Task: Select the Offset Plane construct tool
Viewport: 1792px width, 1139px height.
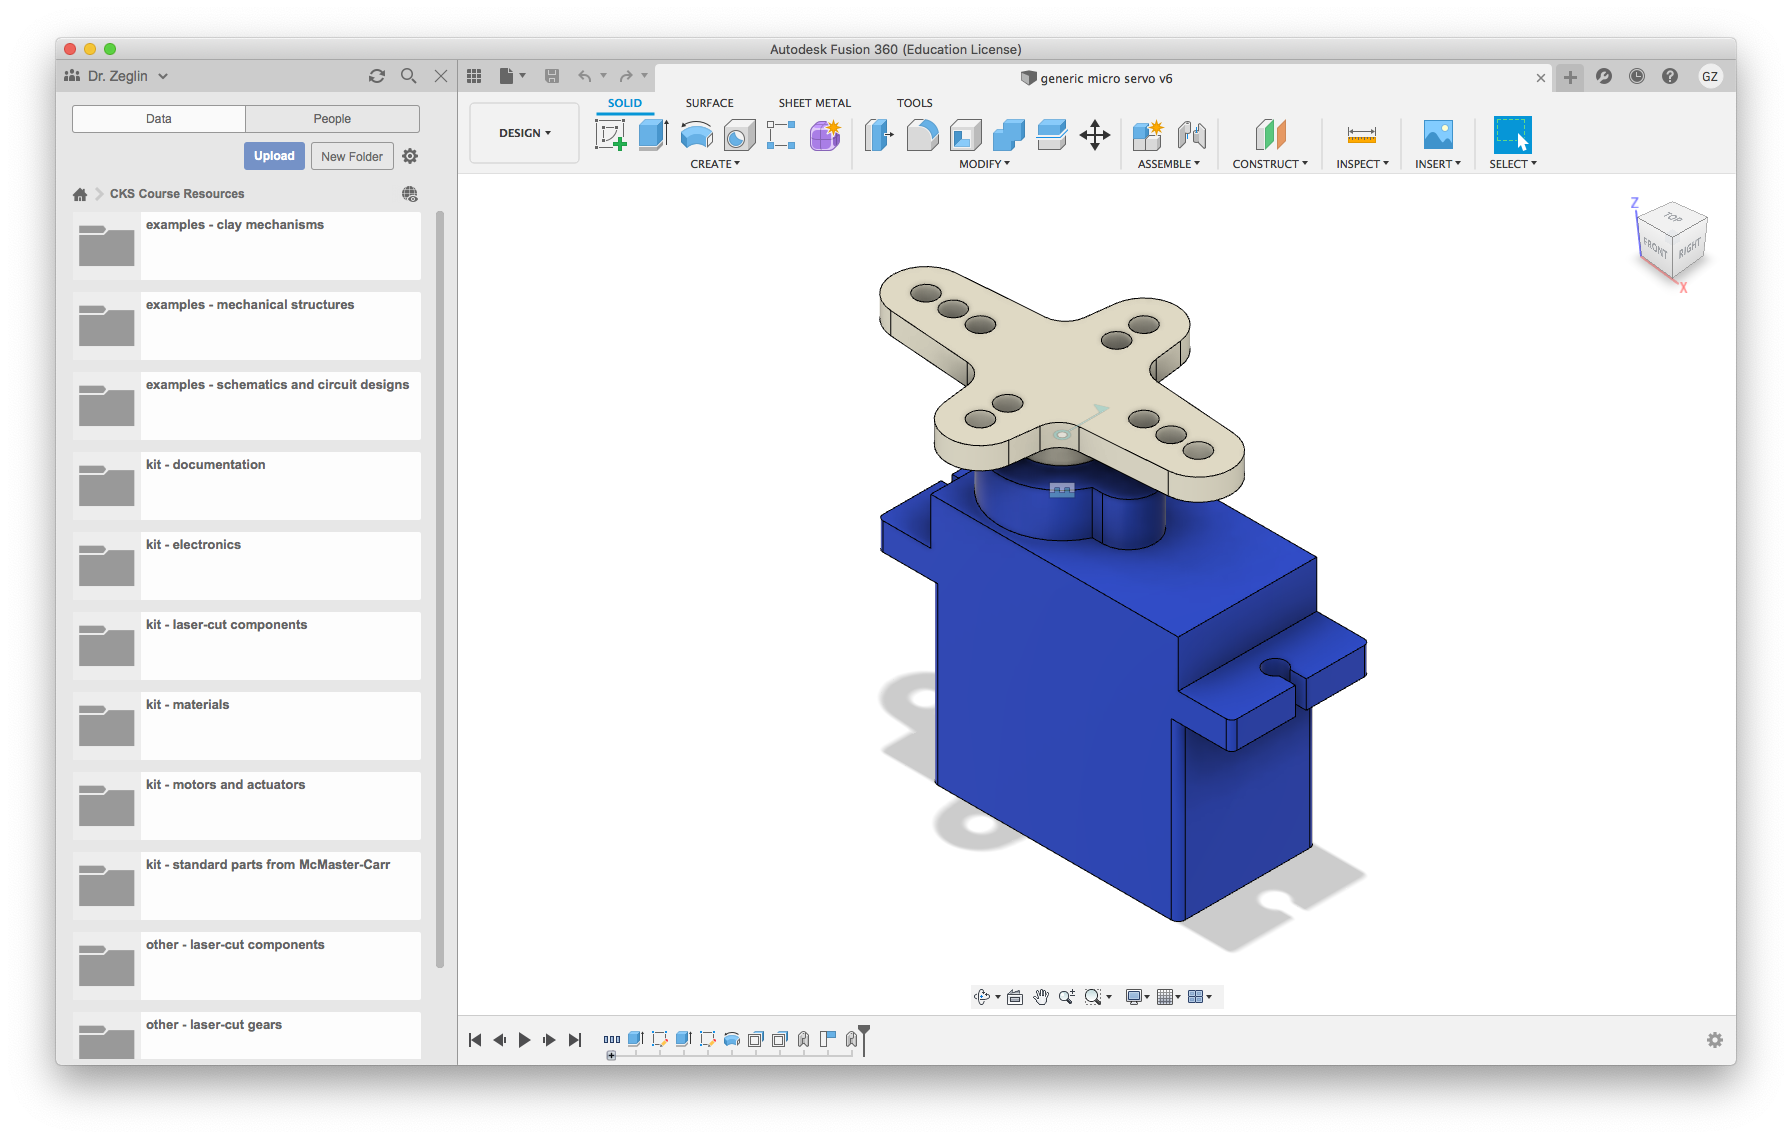Action: 1270,135
